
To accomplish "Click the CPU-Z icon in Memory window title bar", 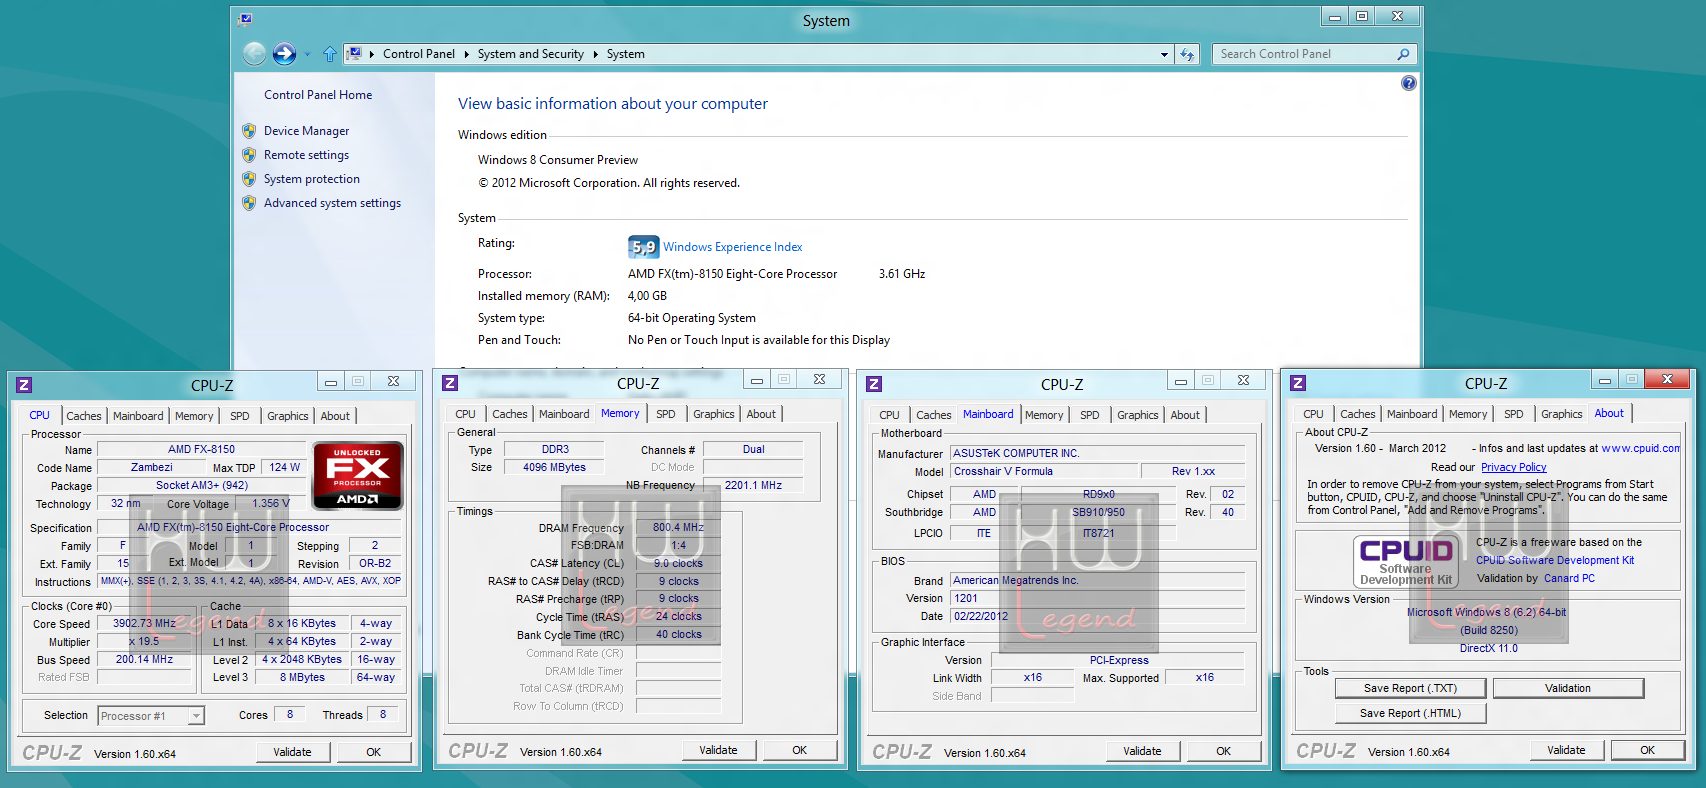I will 450,383.
